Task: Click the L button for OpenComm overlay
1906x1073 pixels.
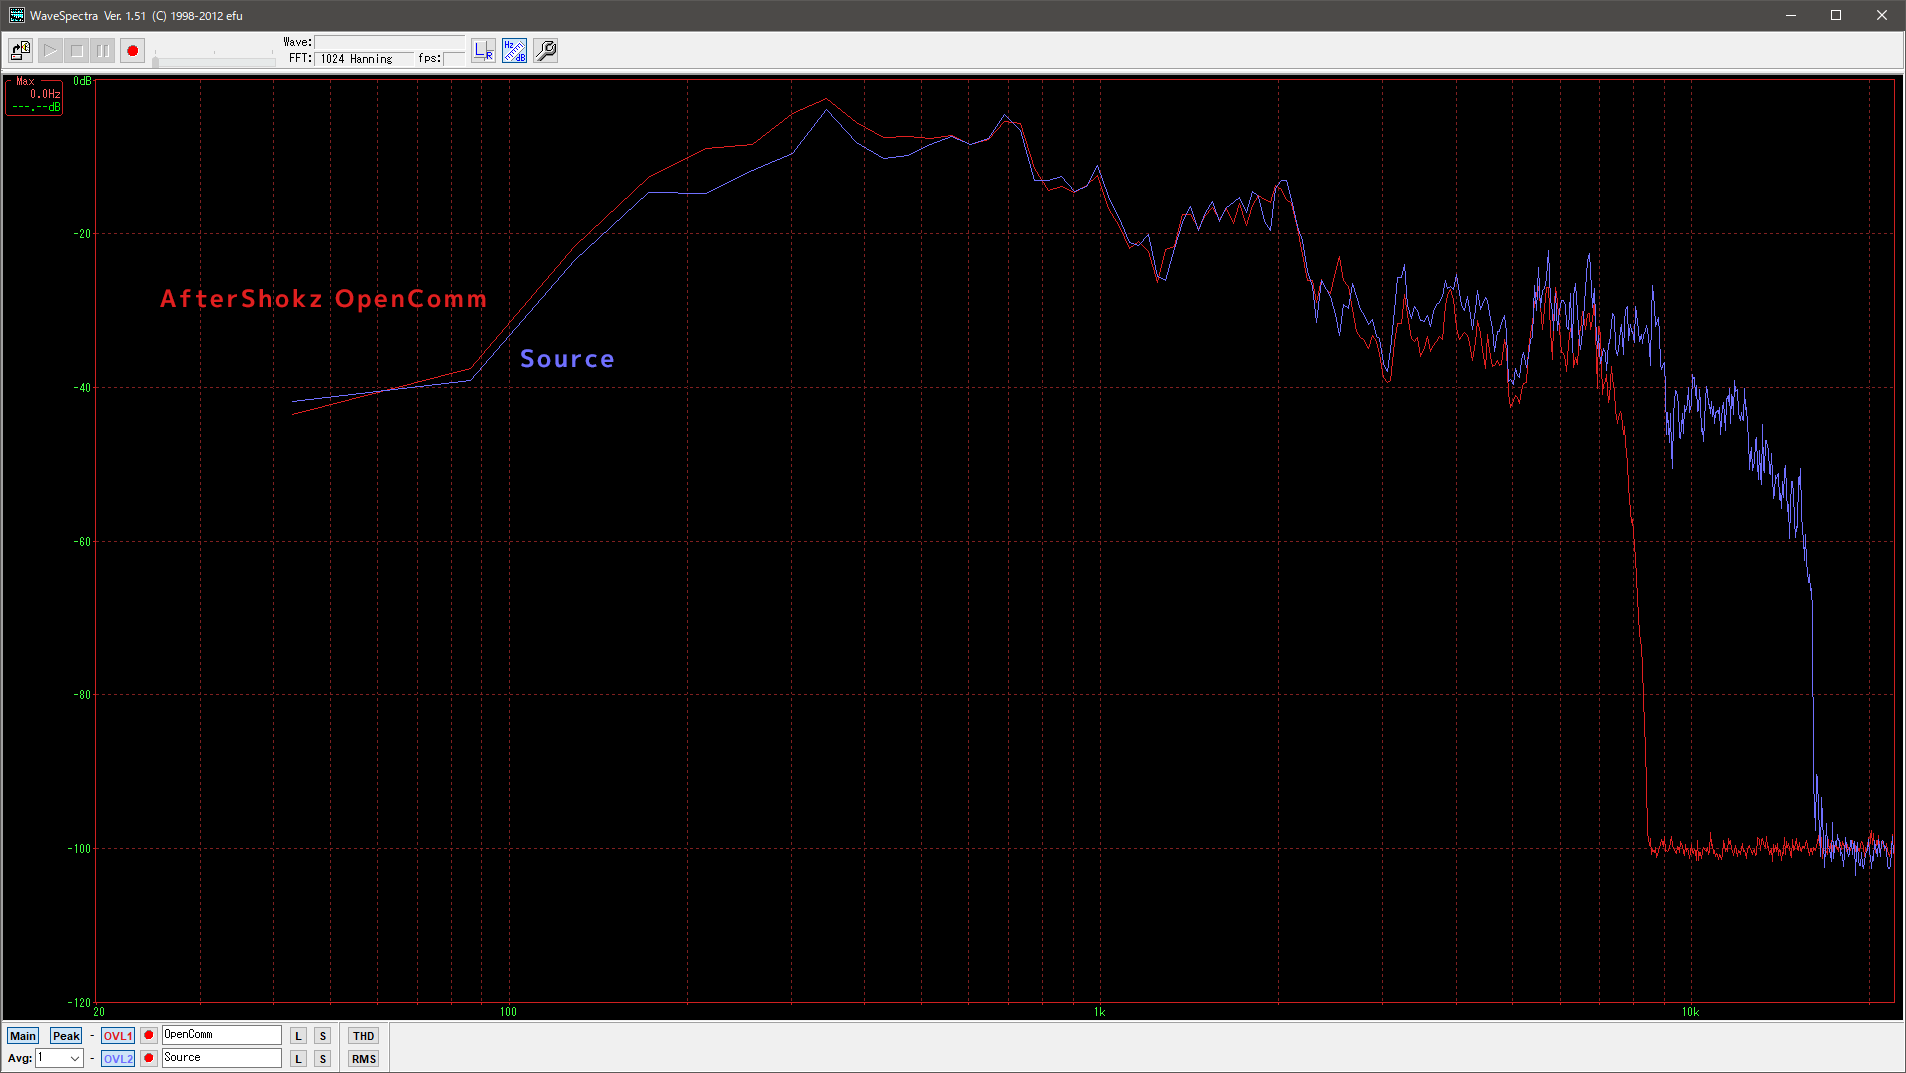Action: click(298, 1035)
